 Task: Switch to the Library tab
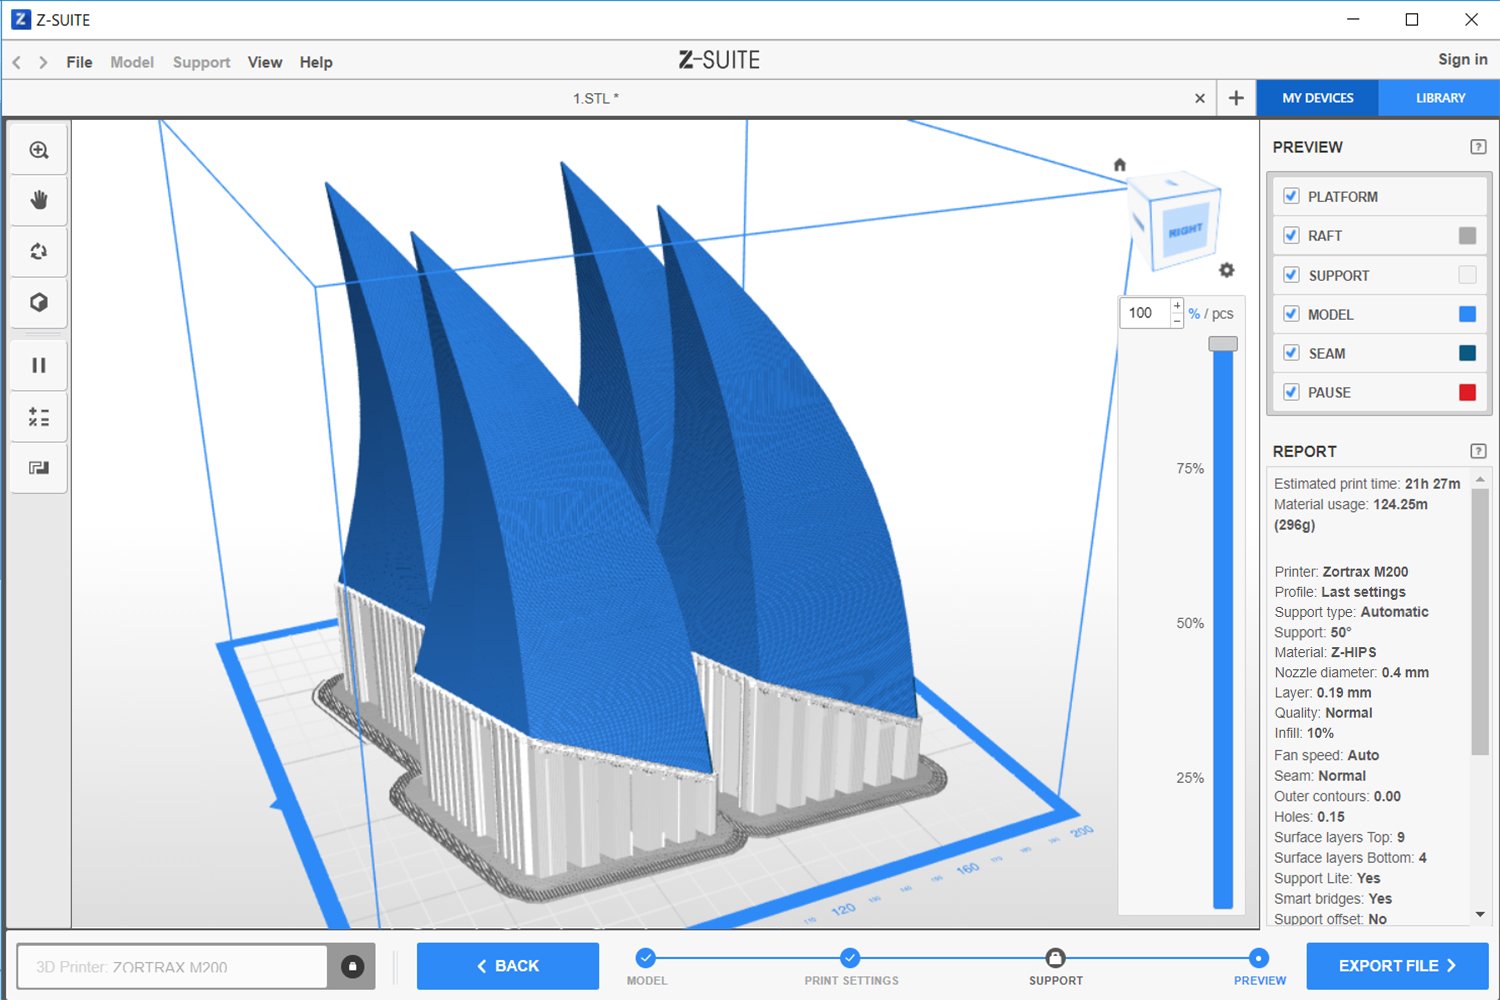point(1440,98)
